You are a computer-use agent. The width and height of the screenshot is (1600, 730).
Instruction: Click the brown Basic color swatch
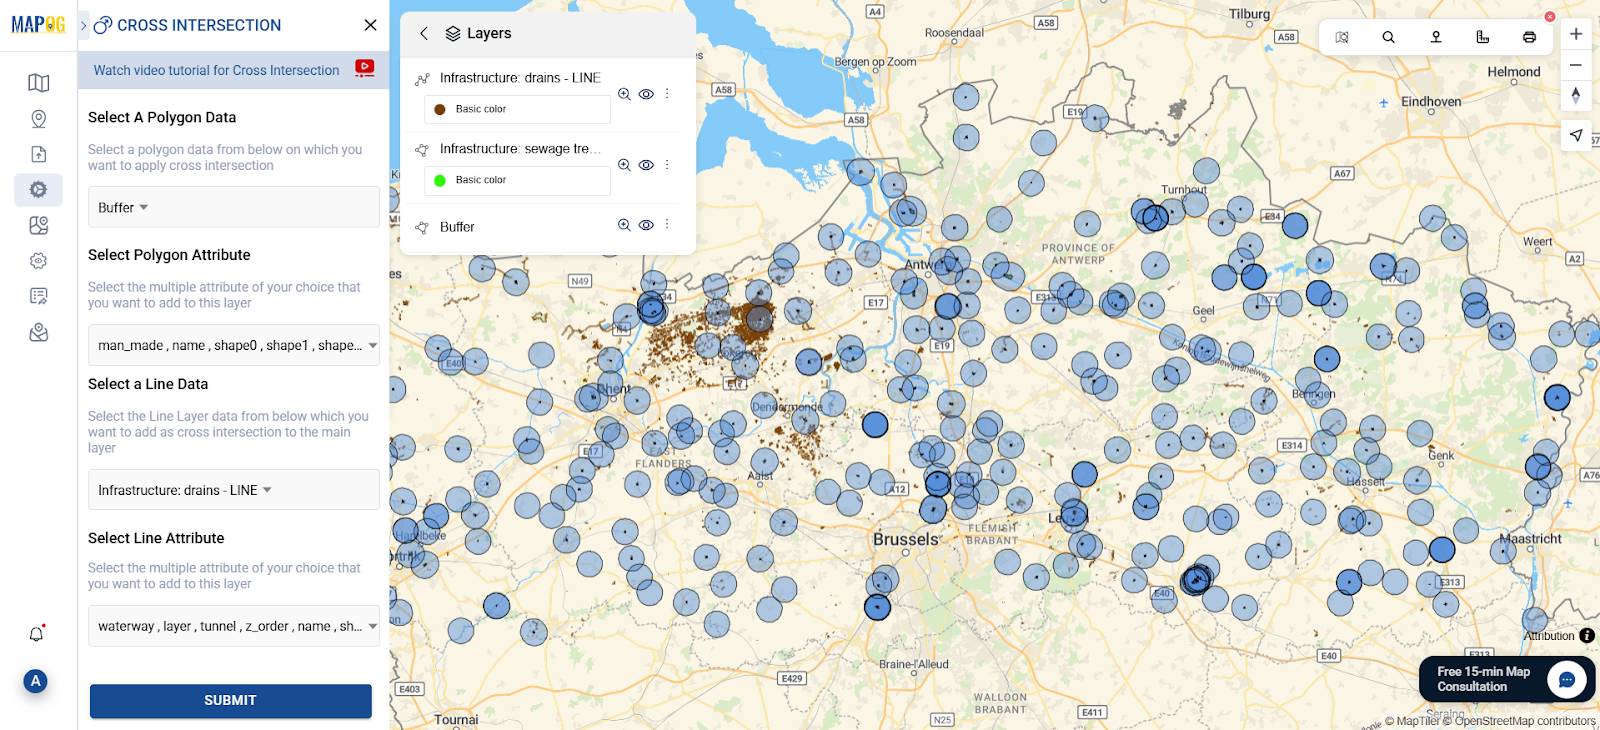(x=440, y=109)
